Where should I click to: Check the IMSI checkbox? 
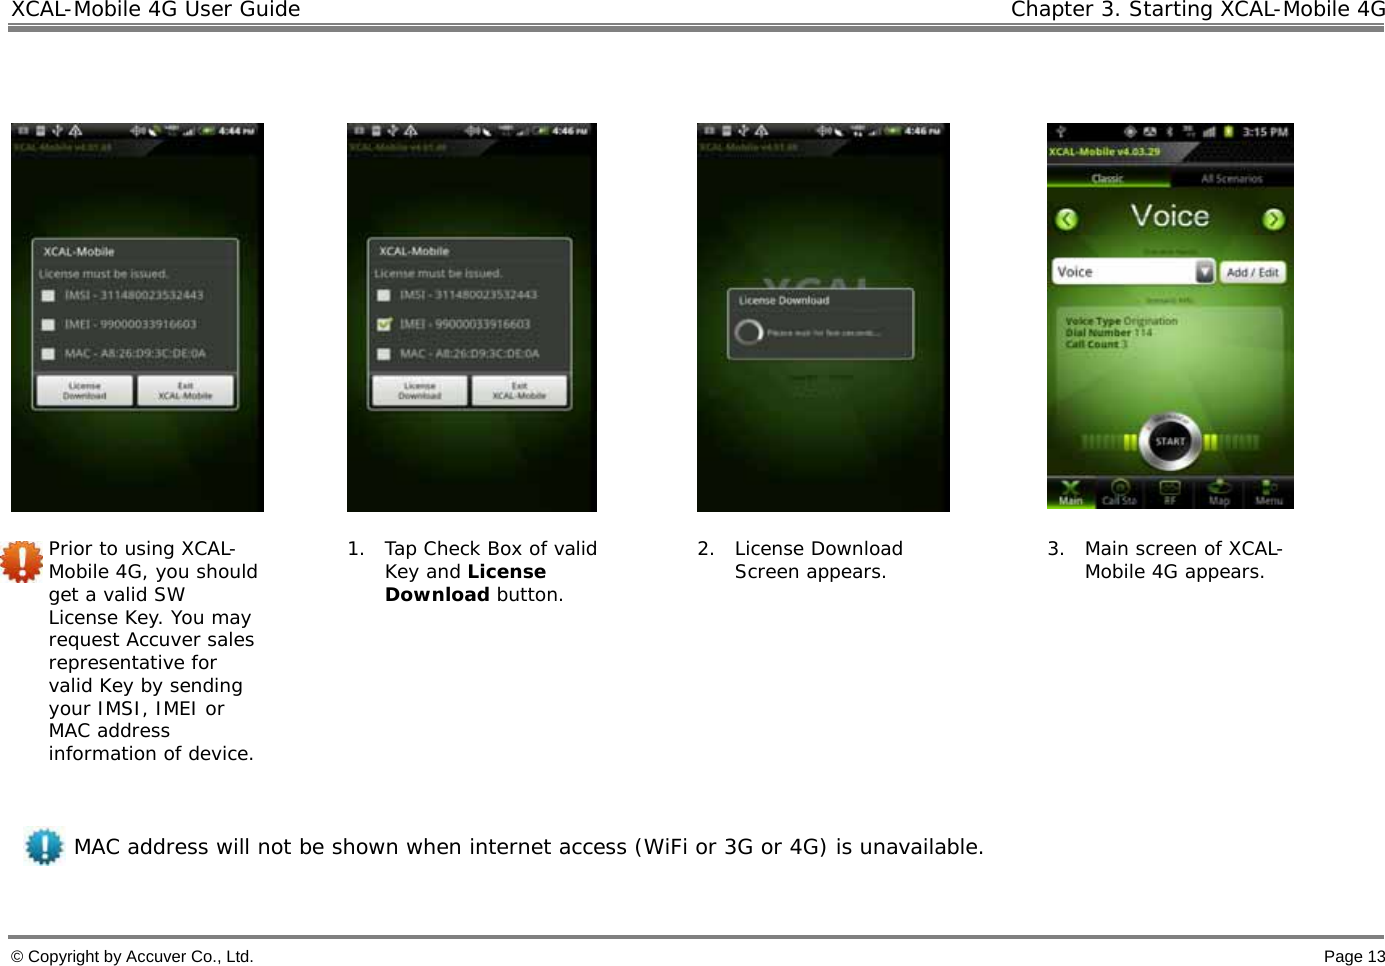[47, 296]
